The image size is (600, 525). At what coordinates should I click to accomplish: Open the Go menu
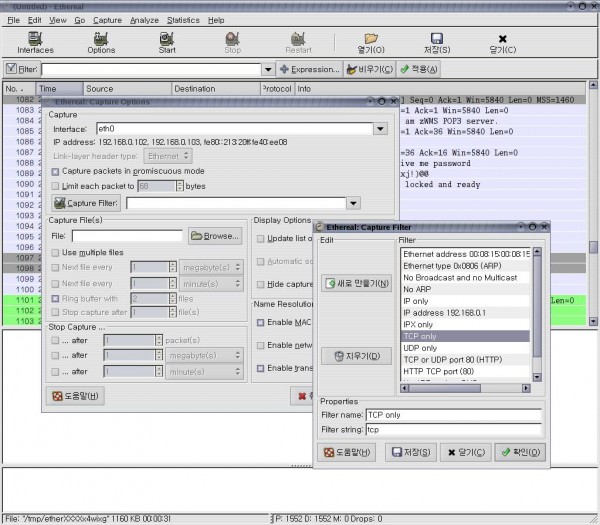coord(80,20)
